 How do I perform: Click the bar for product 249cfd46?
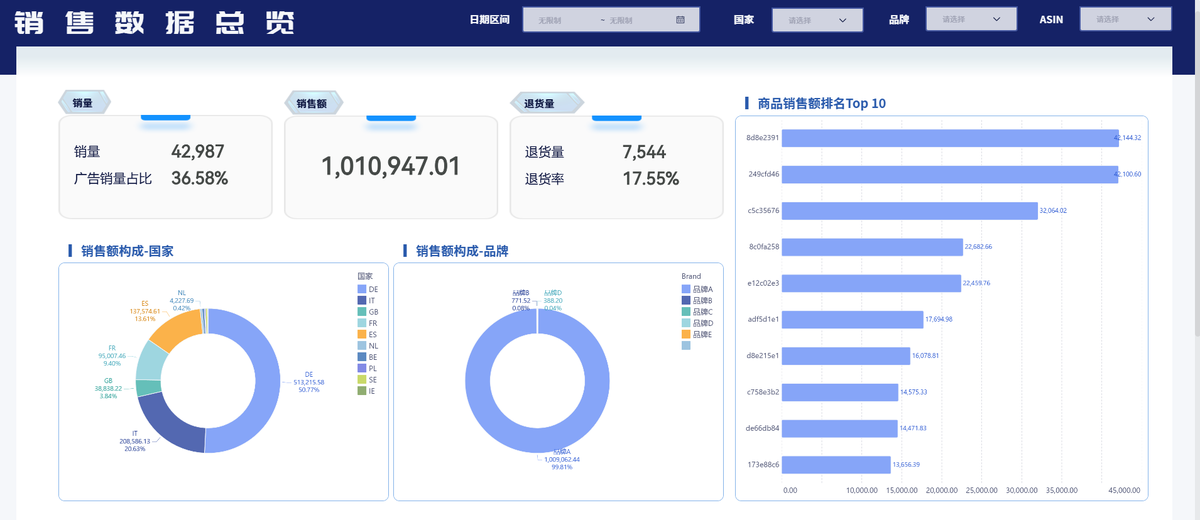950,174
